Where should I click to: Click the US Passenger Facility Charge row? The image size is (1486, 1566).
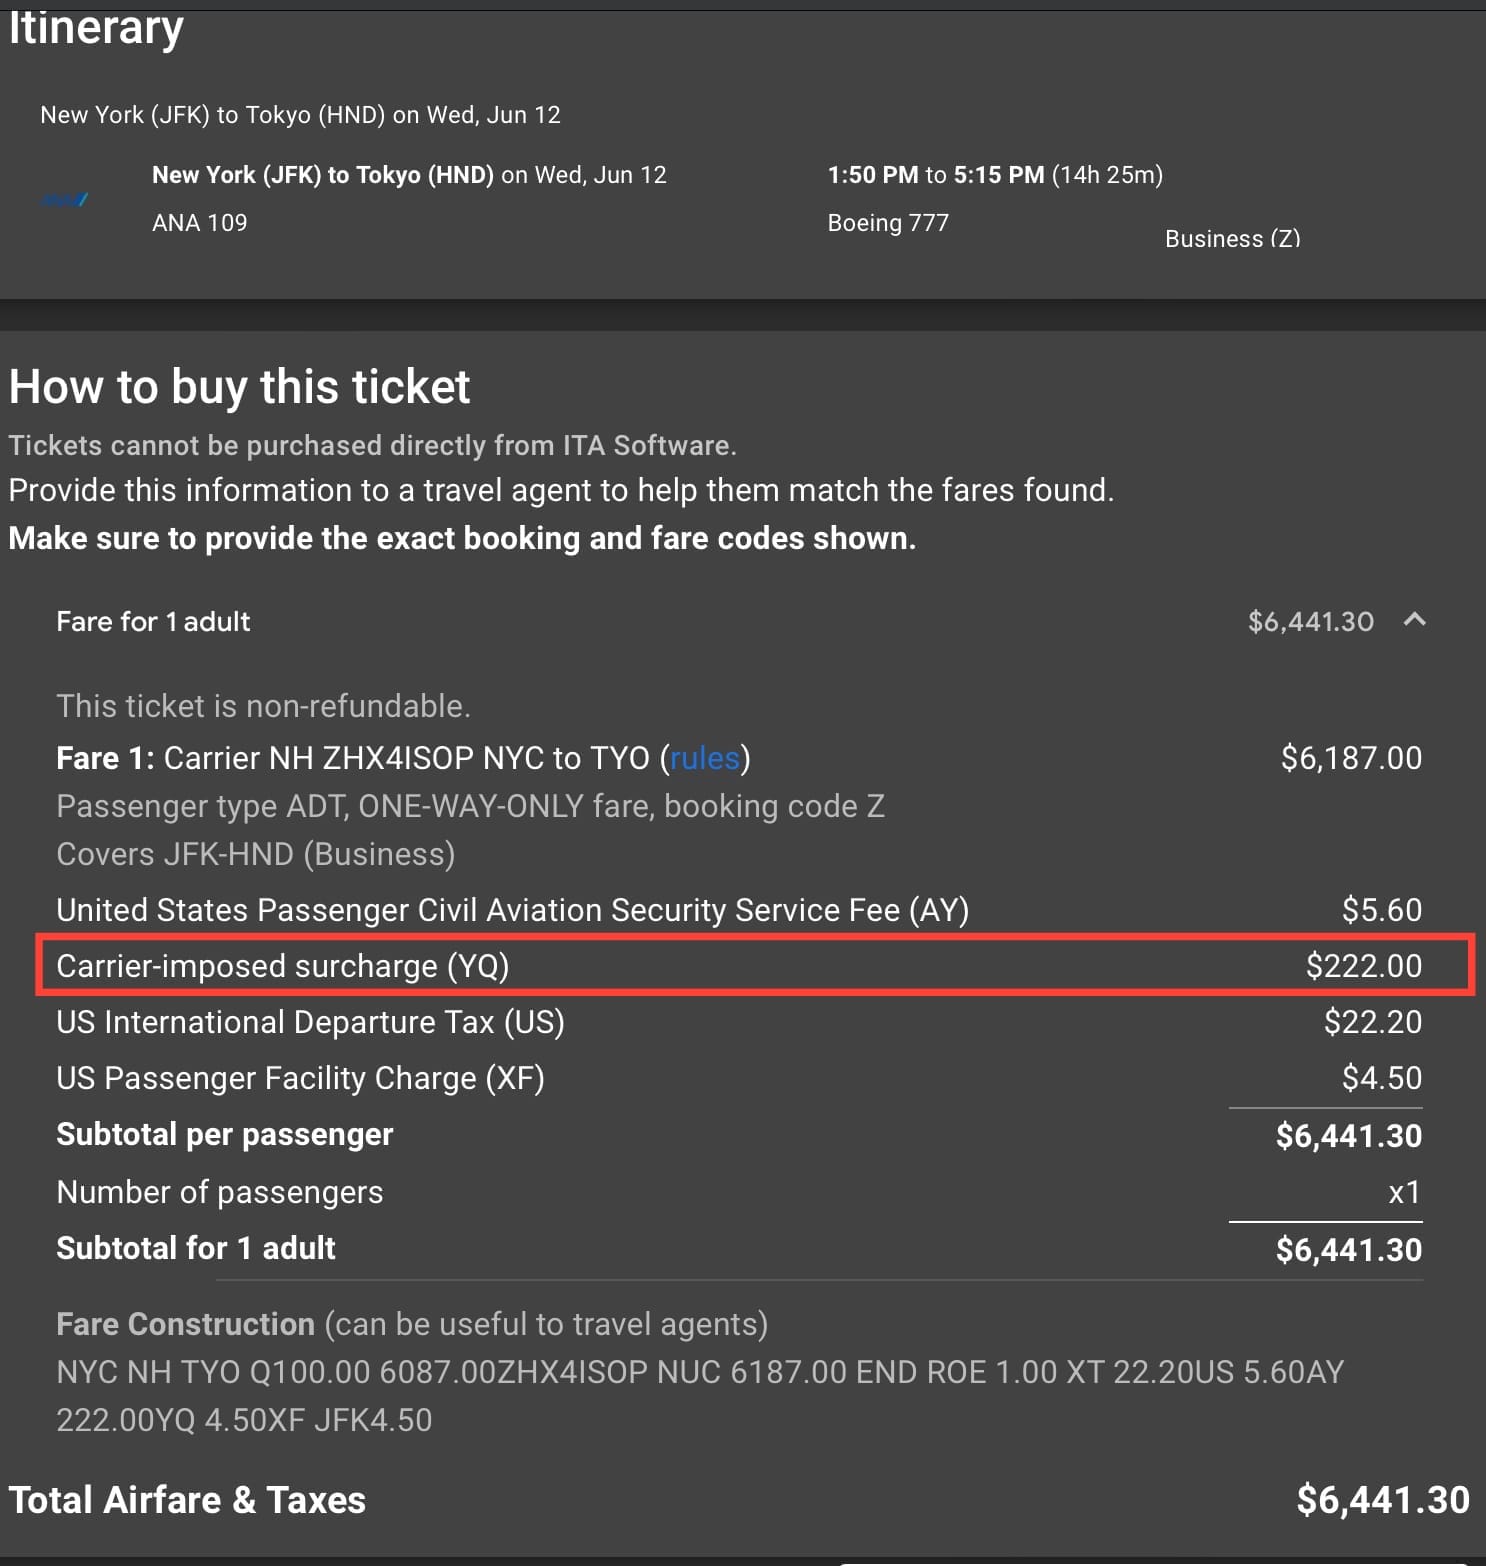[x=300, y=1078]
